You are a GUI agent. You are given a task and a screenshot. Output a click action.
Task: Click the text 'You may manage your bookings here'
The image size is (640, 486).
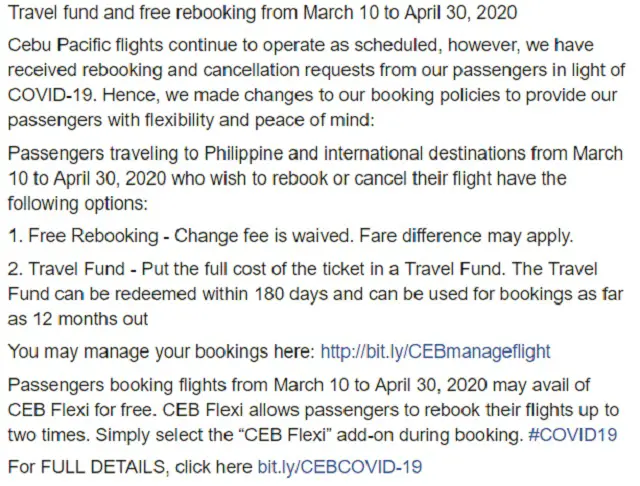161,352
